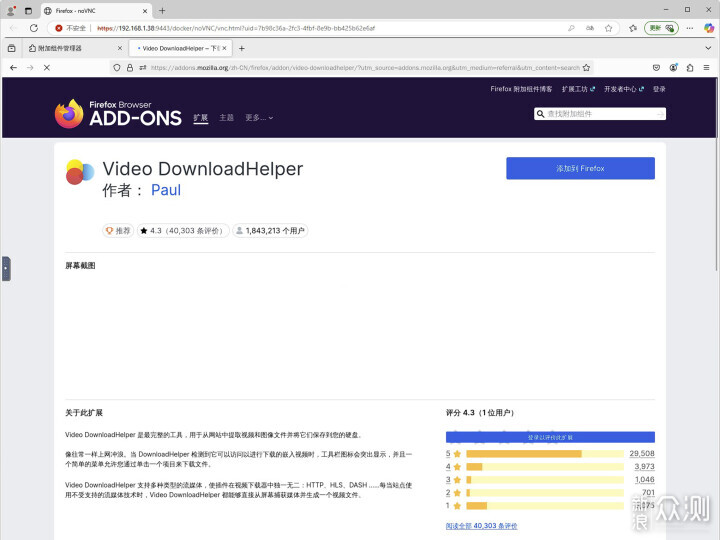Click the green Edge update button

click(x=661, y=28)
